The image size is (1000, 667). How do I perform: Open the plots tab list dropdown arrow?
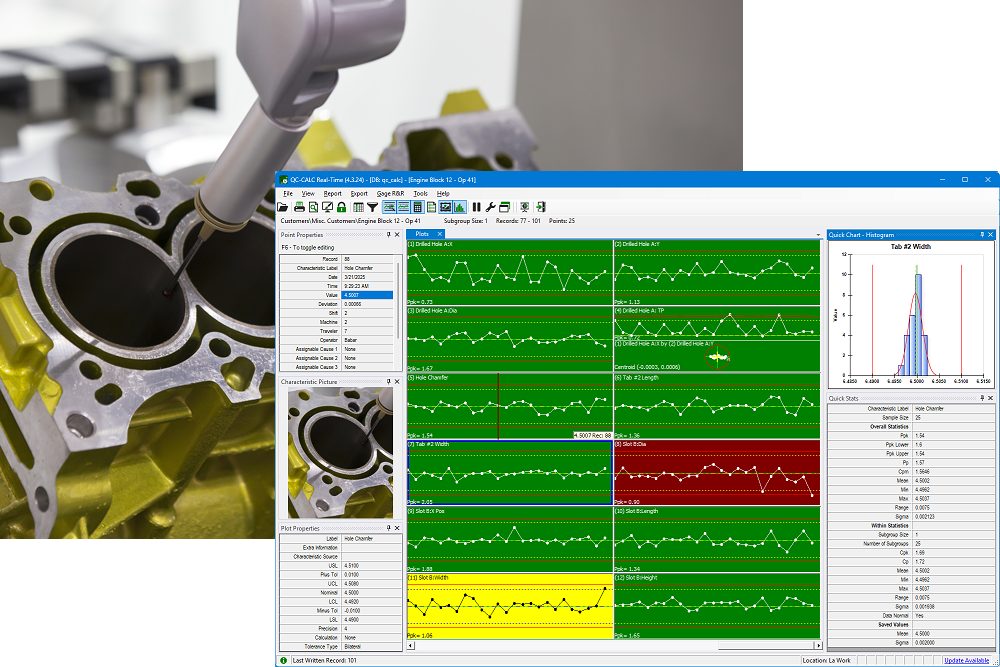pos(817,234)
